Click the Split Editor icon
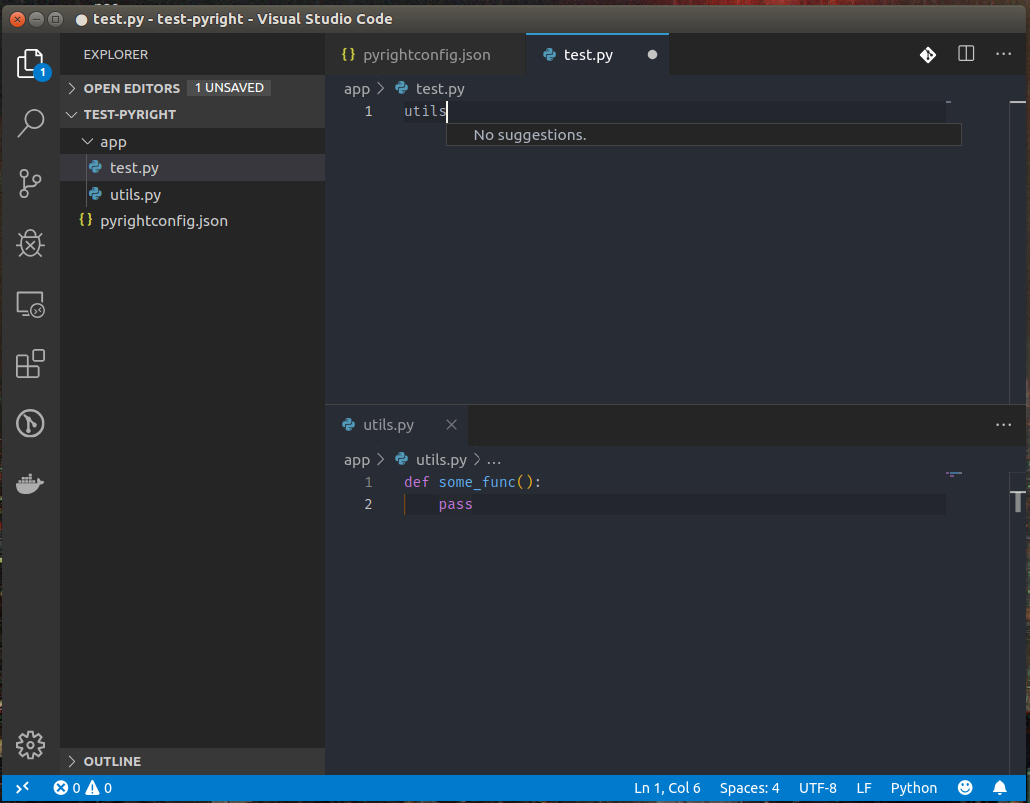The width and height of the screenshot is (1030, 803). point(966,54)
